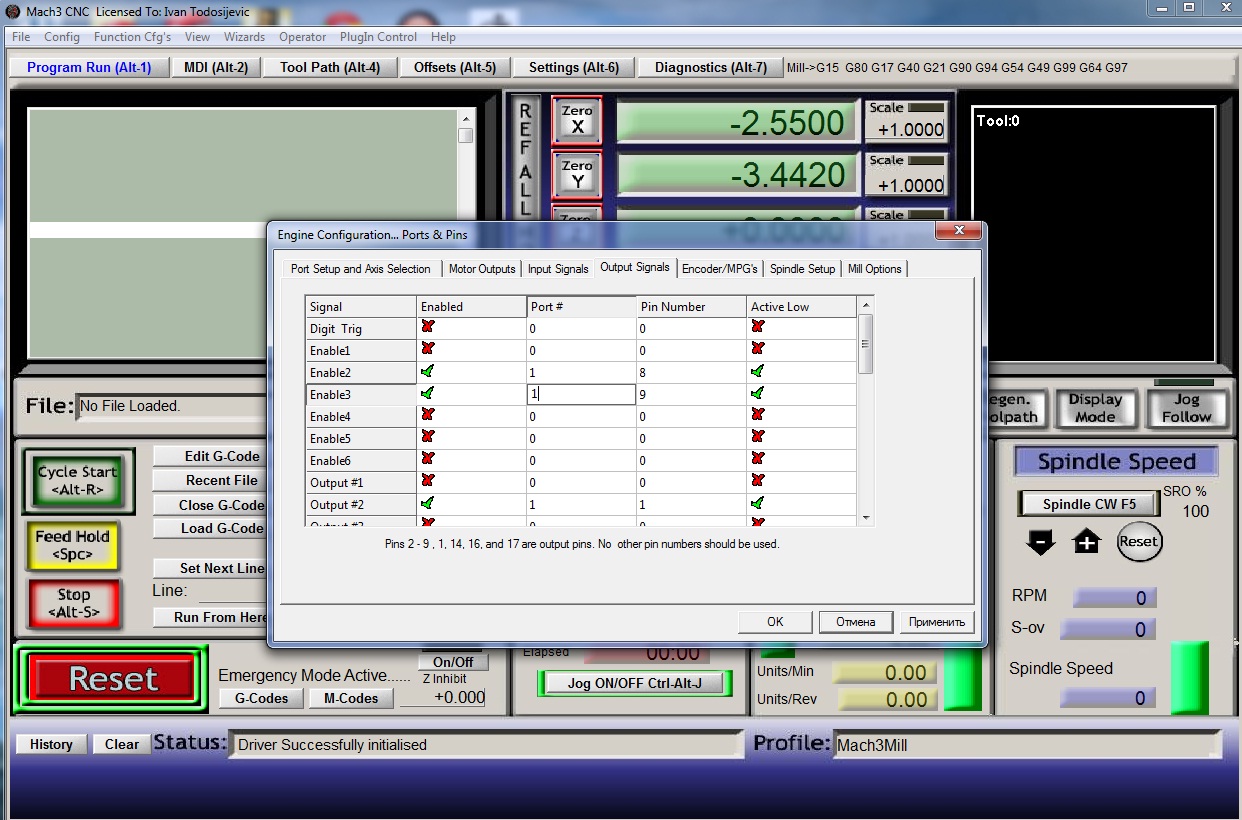Open the Function Cfg's menu
Screen dimensions: 1242x820
click(x=132, y=37)
